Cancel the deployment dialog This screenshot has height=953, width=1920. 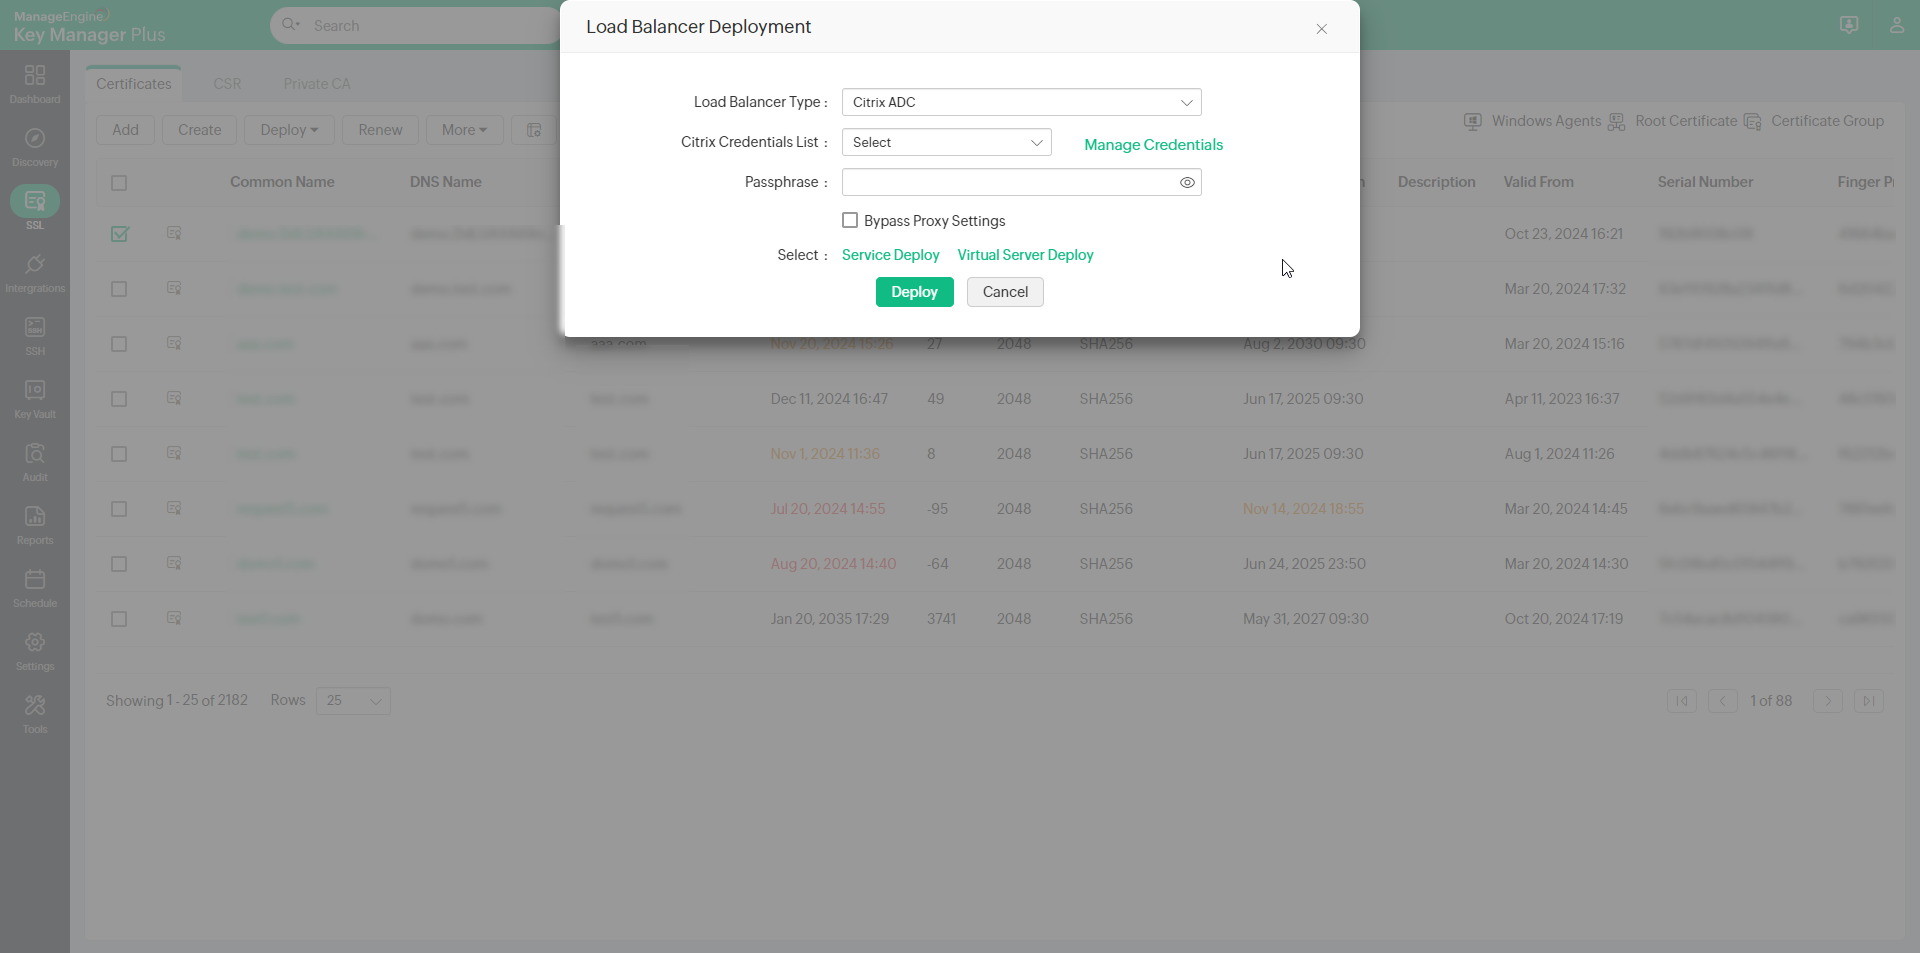[1005, 292]
